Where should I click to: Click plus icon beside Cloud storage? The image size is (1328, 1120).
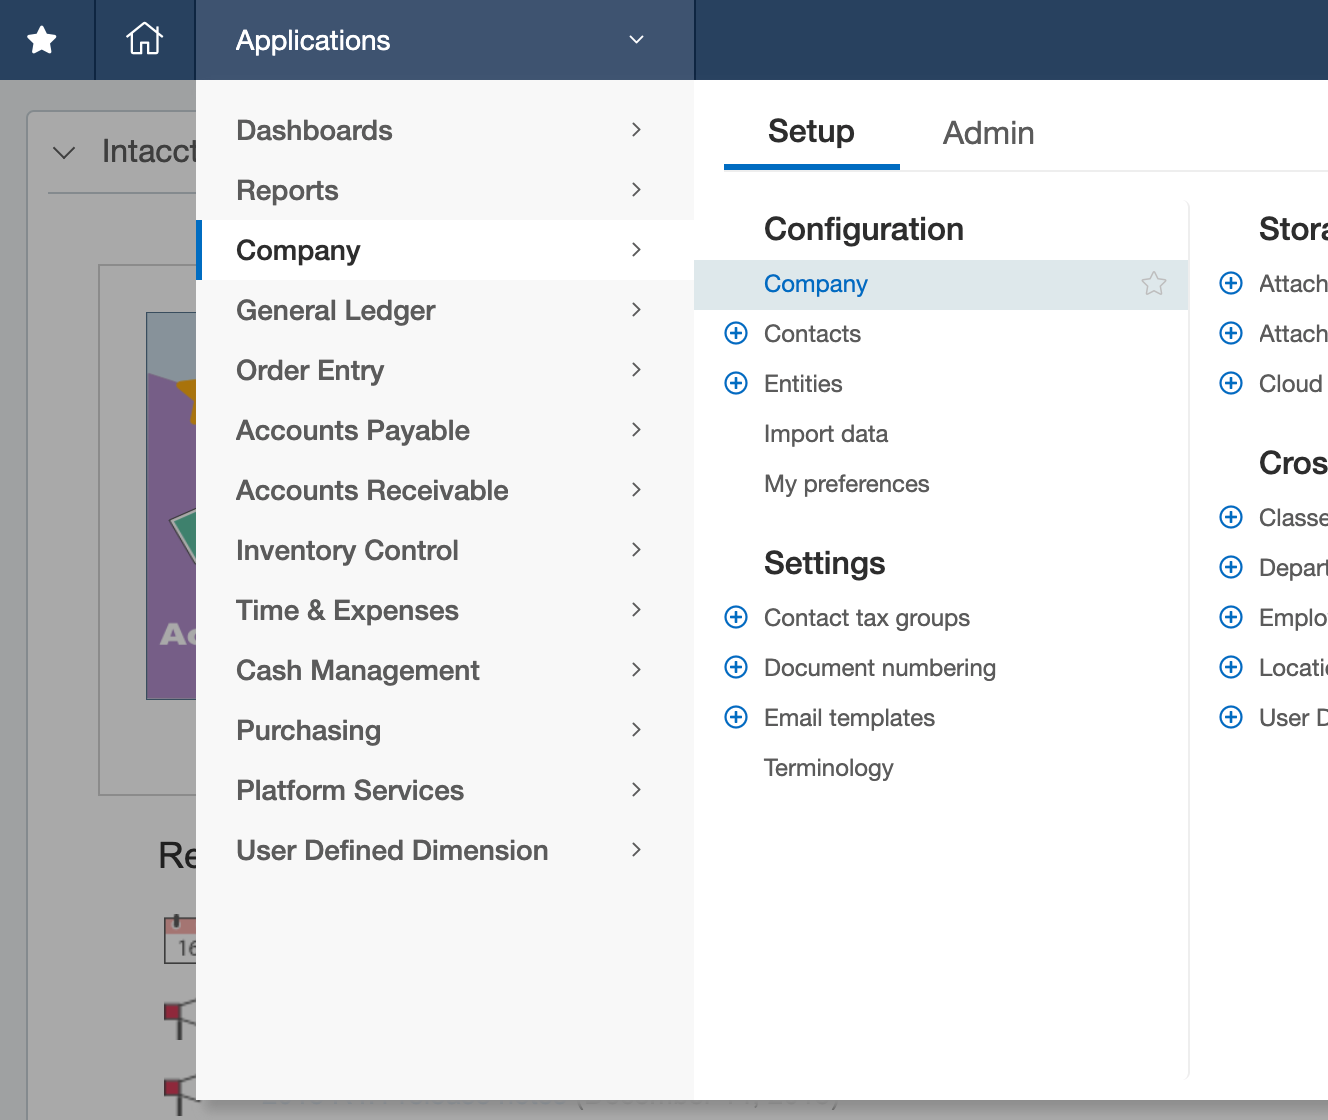pos(1231,383)
